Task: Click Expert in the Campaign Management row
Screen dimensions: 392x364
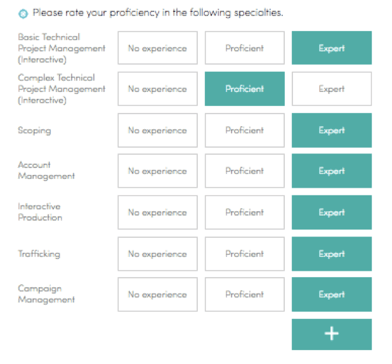Action: click(x=332, y=295)
